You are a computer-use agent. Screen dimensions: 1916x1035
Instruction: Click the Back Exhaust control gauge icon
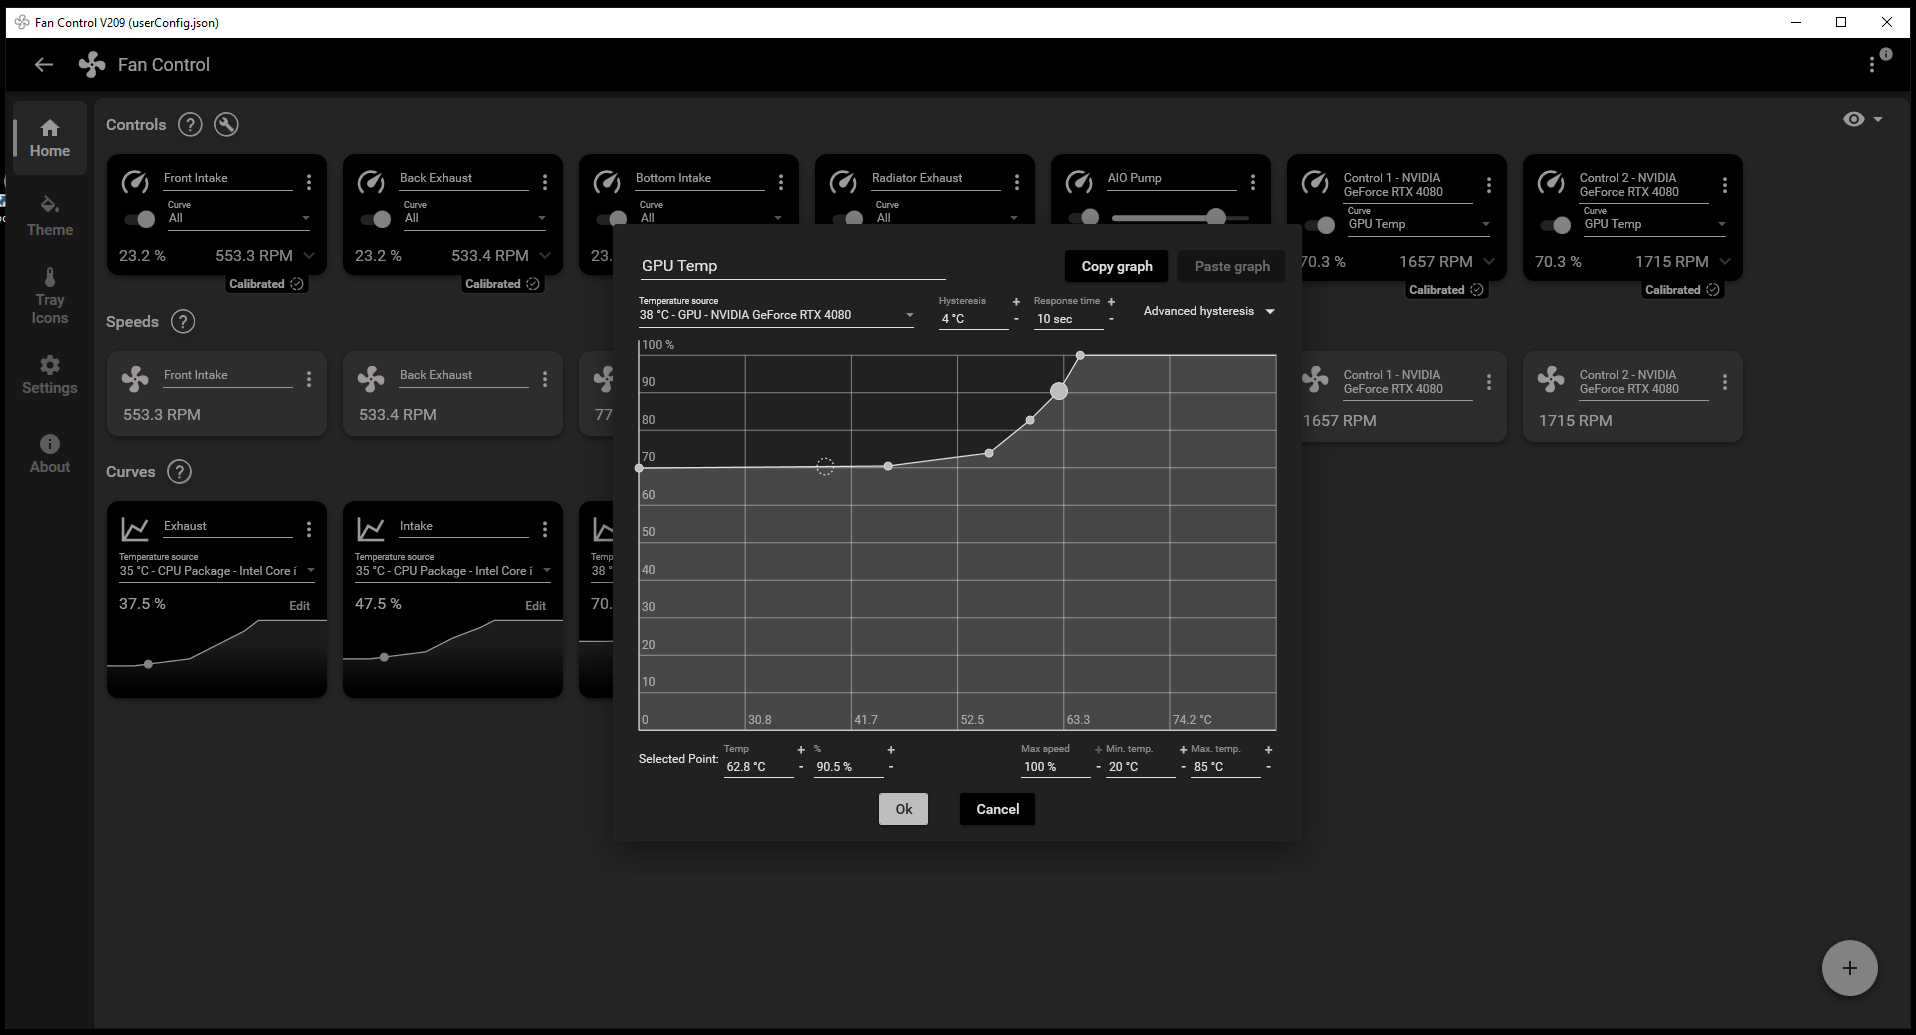pos(371,182)
